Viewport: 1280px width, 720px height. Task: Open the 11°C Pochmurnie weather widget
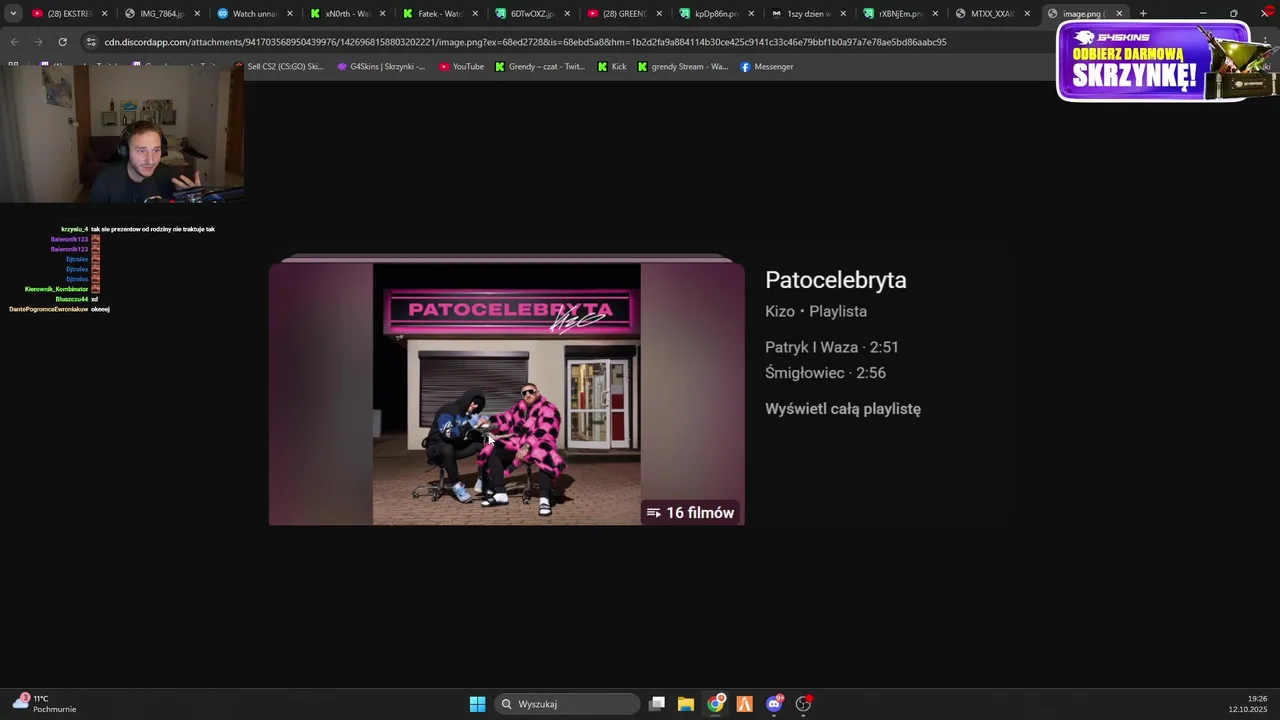[x=45, y=704]
